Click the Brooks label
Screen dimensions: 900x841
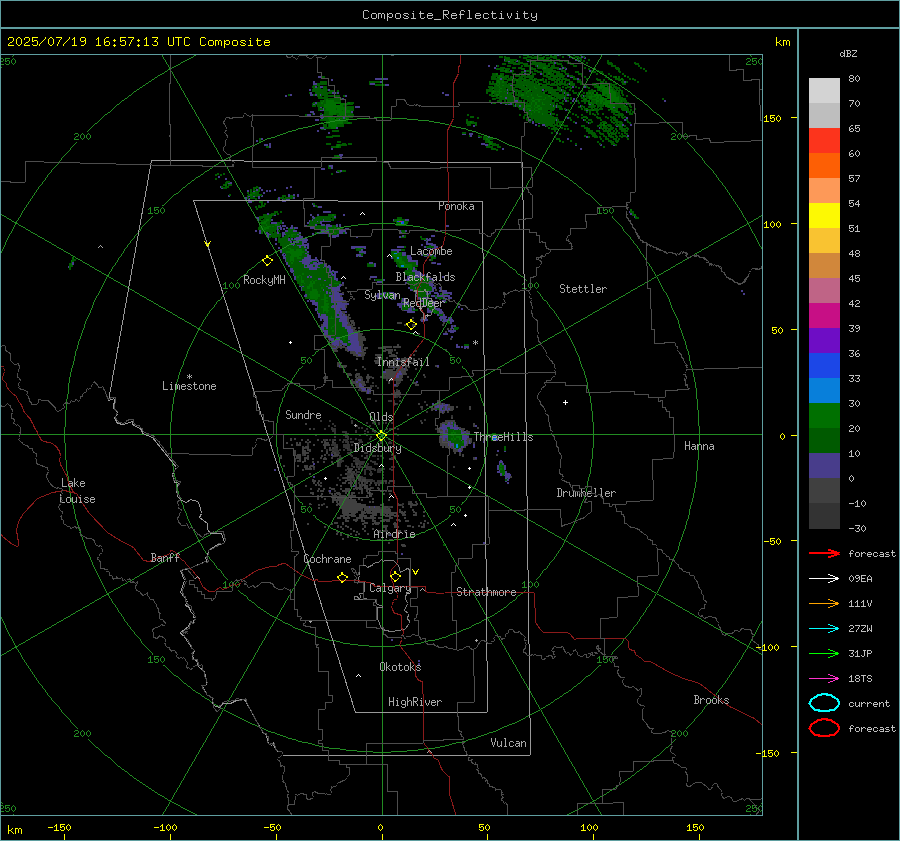coord(711,700)
